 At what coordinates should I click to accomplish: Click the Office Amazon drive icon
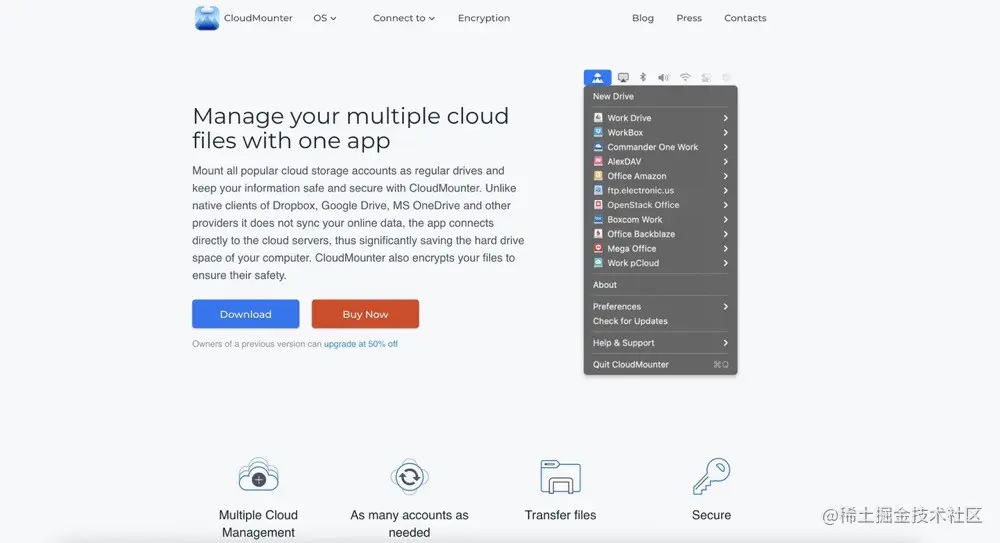click(x=598, y=175)
